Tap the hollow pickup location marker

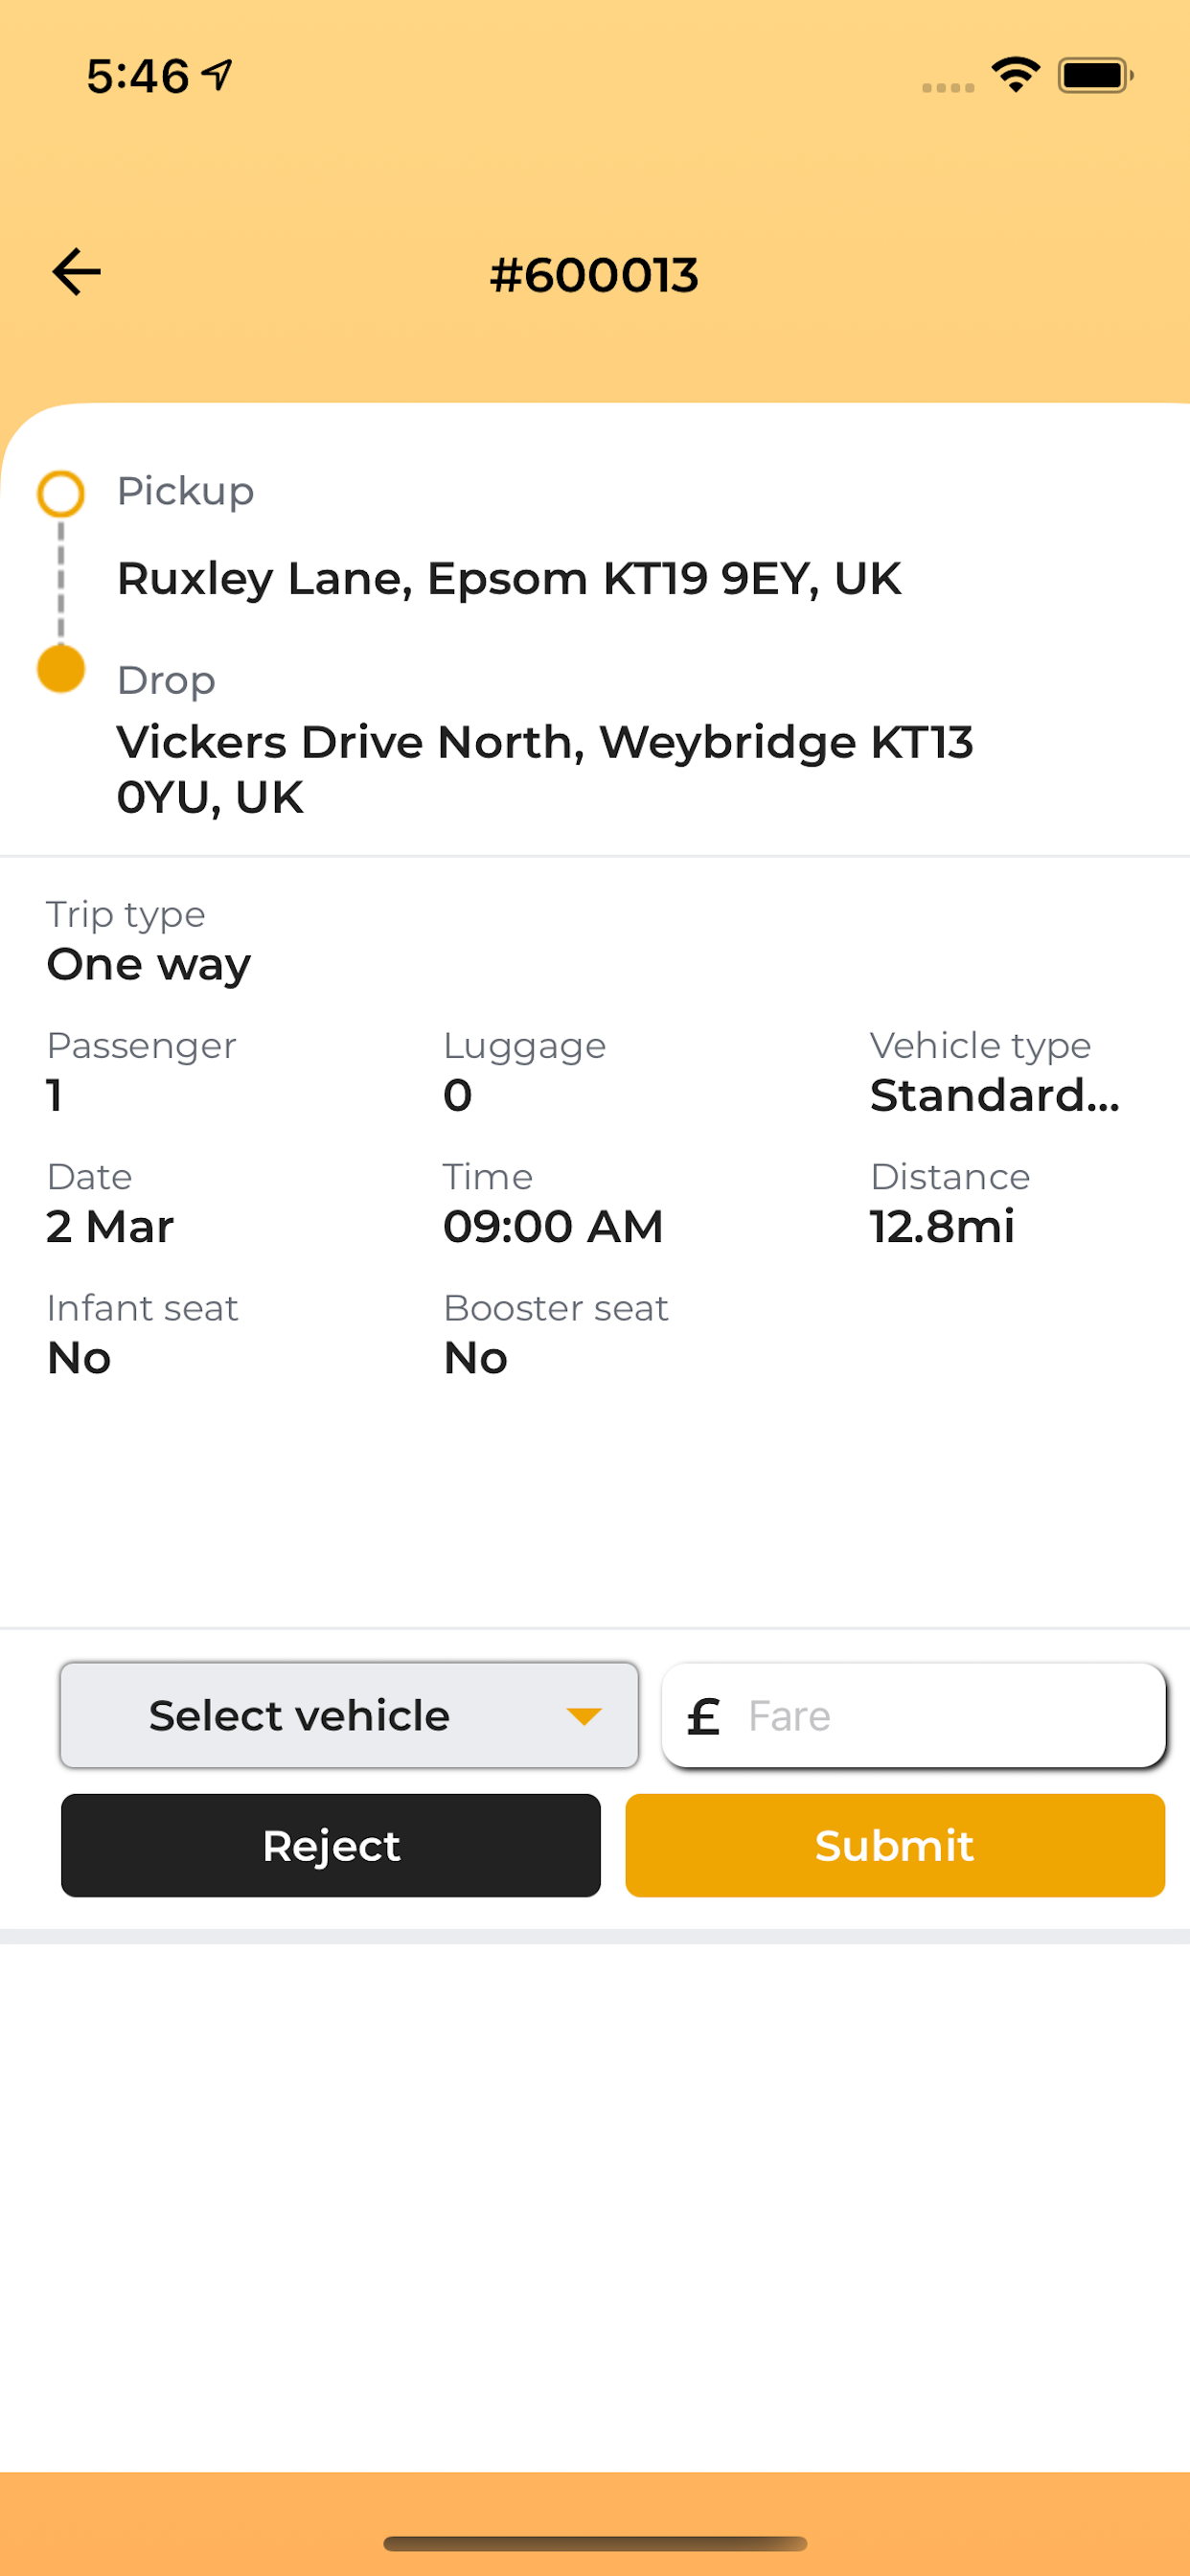coord(61,494)
